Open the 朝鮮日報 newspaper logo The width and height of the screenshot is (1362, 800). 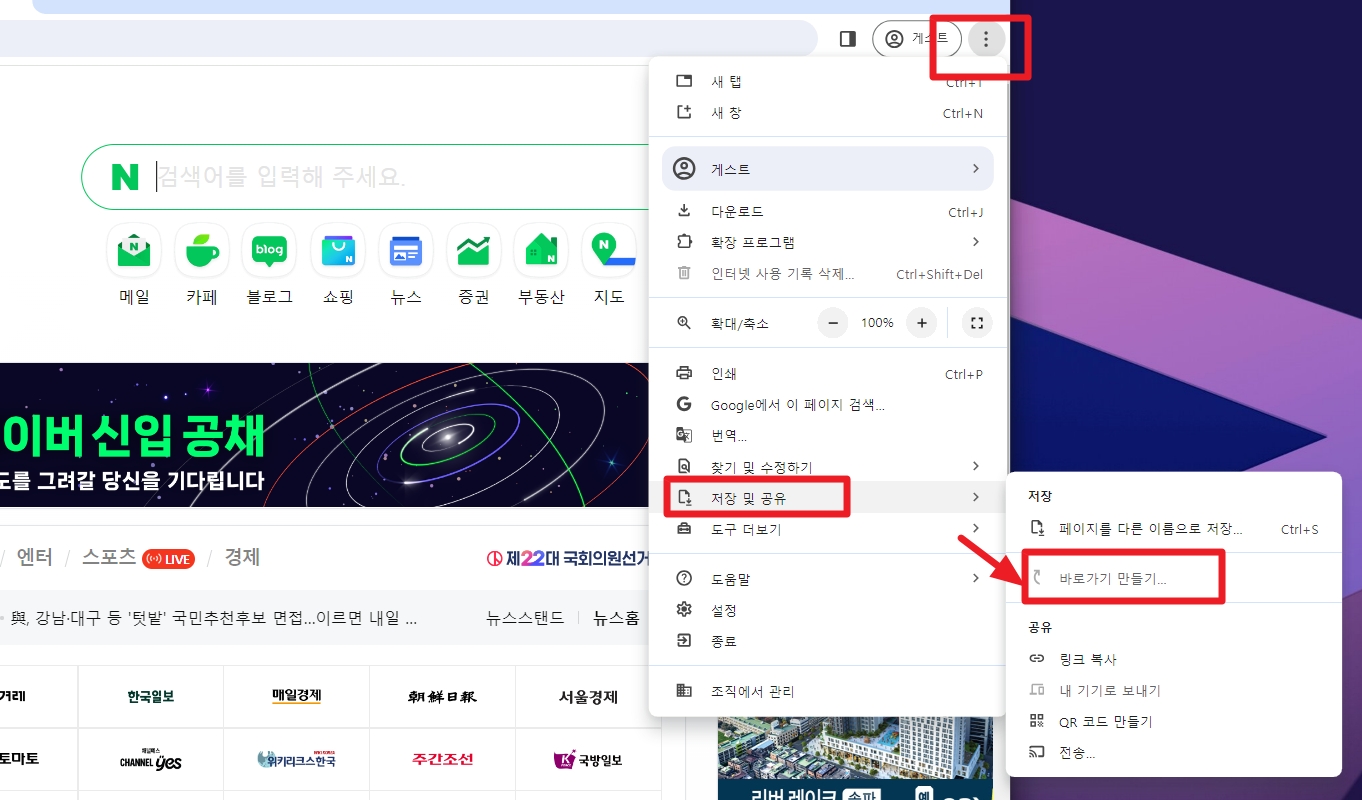coord(442,696)
